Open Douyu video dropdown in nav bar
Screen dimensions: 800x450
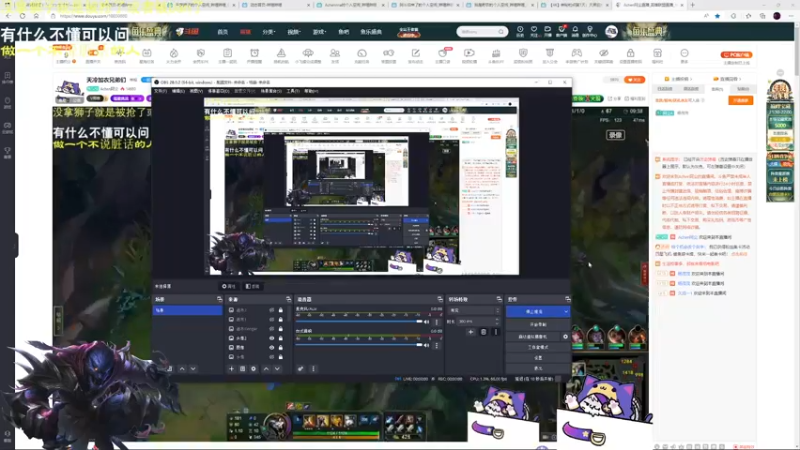click(x=293, y=32)
